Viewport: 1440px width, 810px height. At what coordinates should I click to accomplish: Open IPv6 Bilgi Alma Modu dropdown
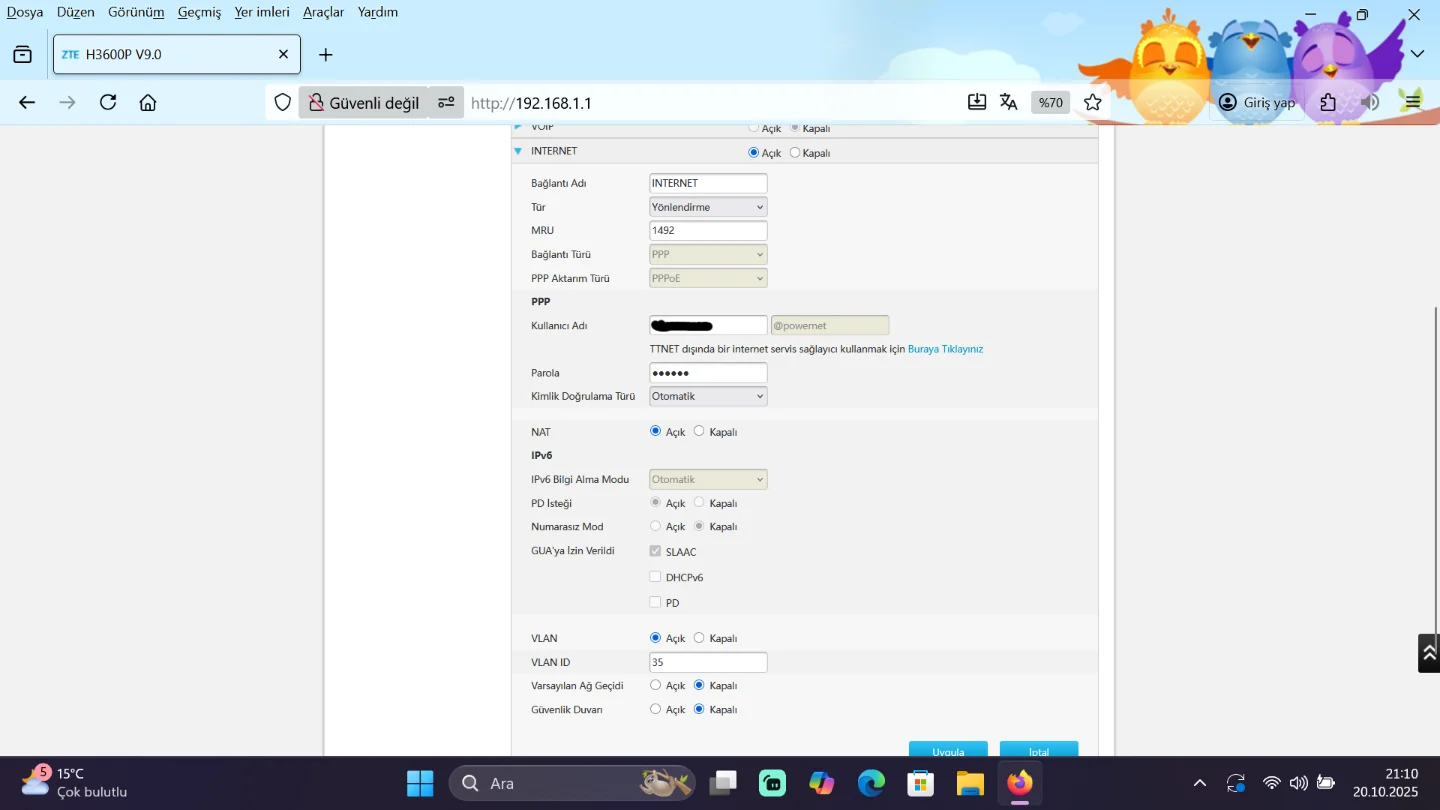click(x=708, y=479)
